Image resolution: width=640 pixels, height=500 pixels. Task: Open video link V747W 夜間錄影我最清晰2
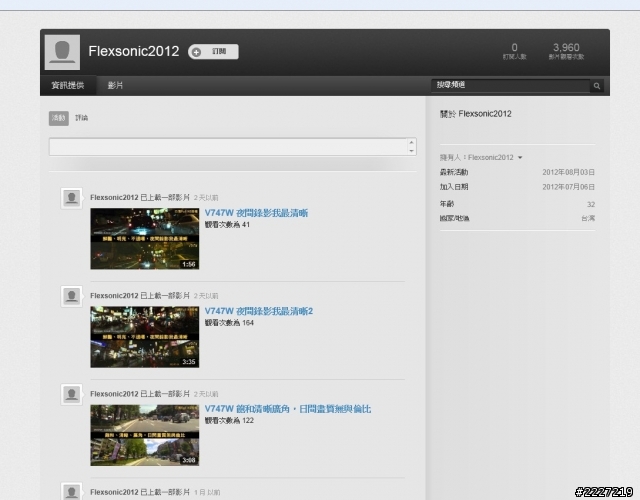259,311
